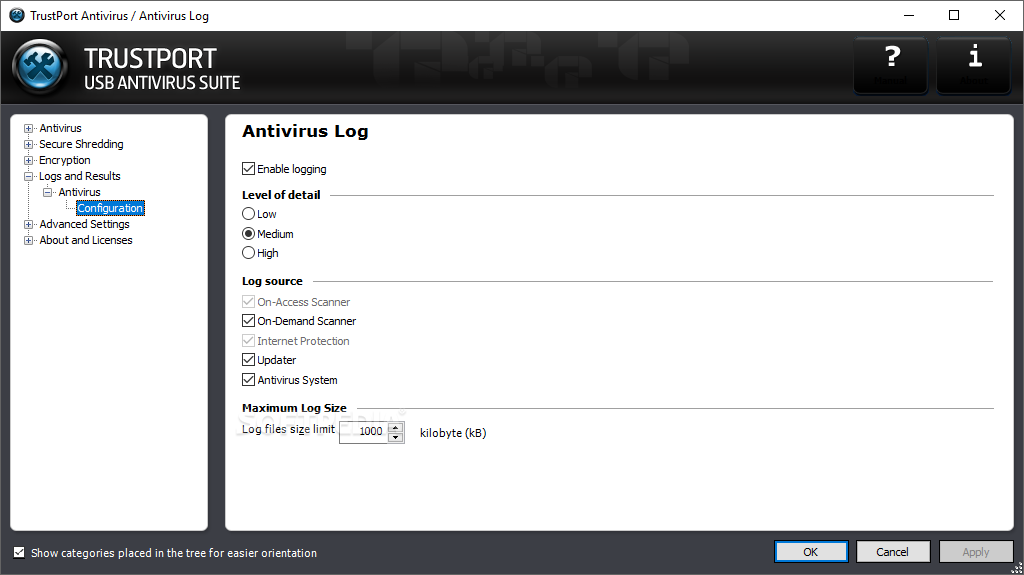
Task: Toggle the On-Access Scanner checkbox
Action: [248, 301]
